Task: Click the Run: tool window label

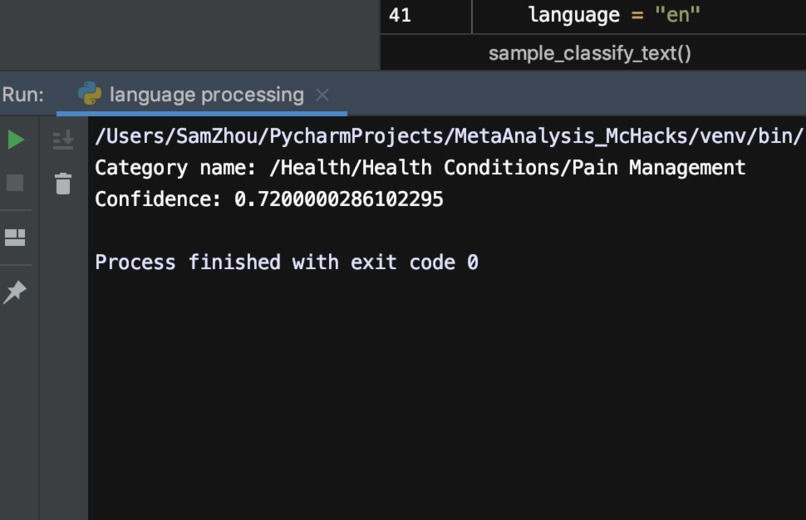Action: [23, 95]
